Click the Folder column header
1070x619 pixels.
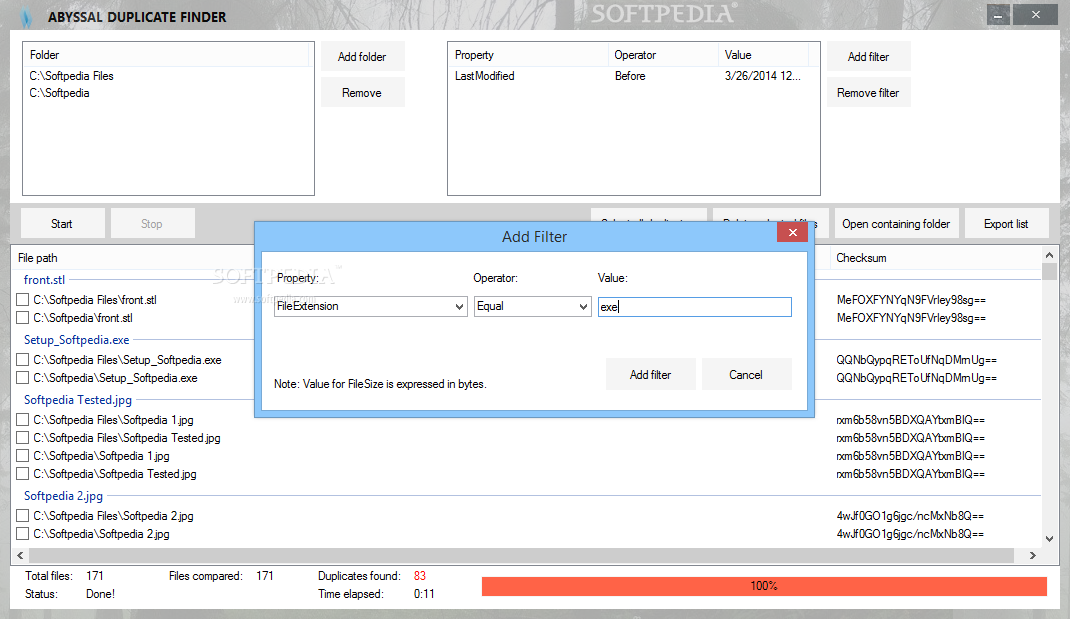coord(166,55)
